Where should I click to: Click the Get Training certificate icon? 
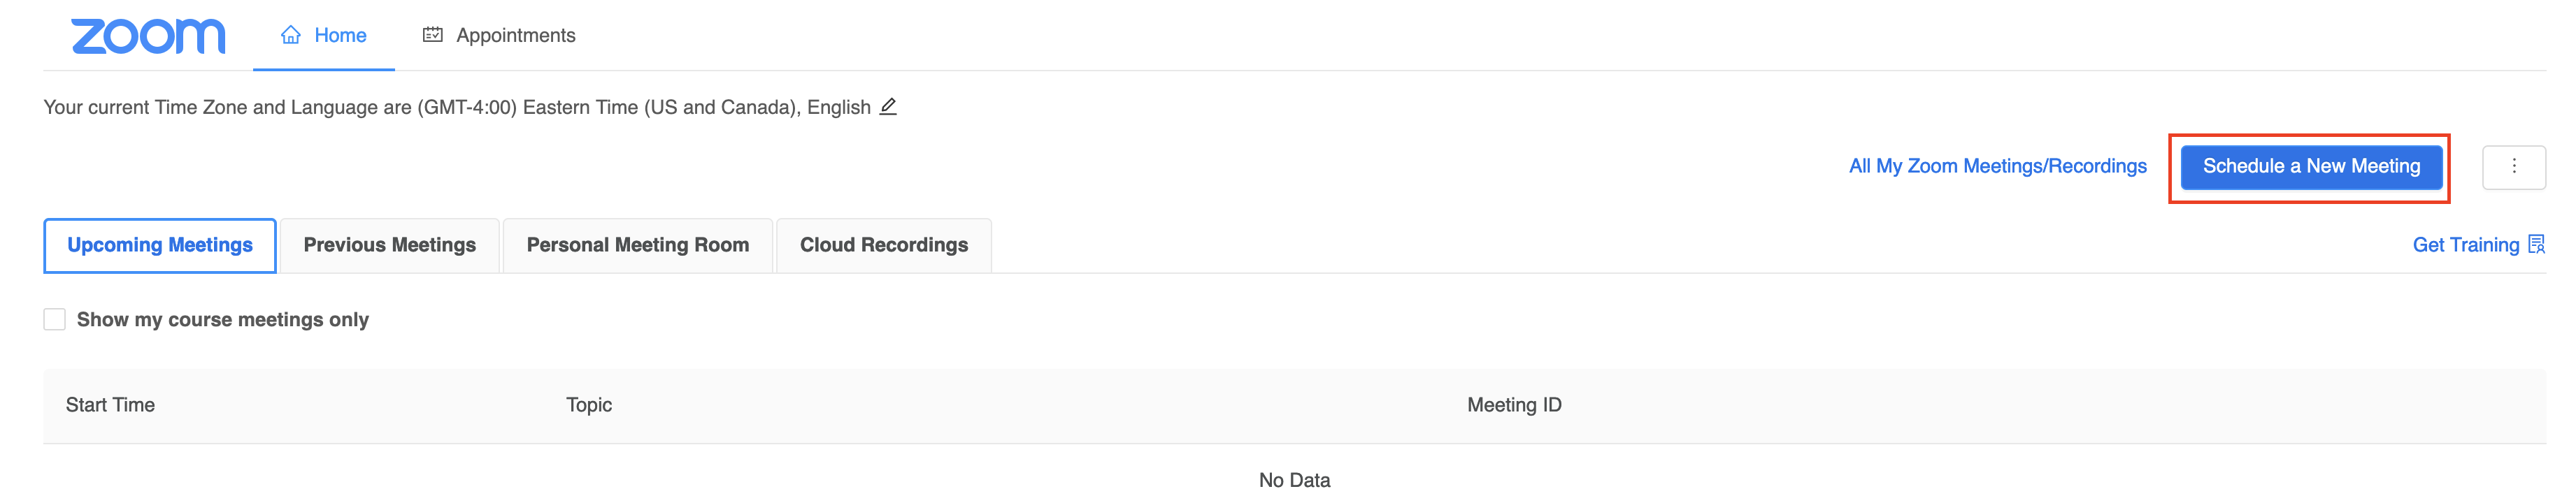(x=2536, y=245)
